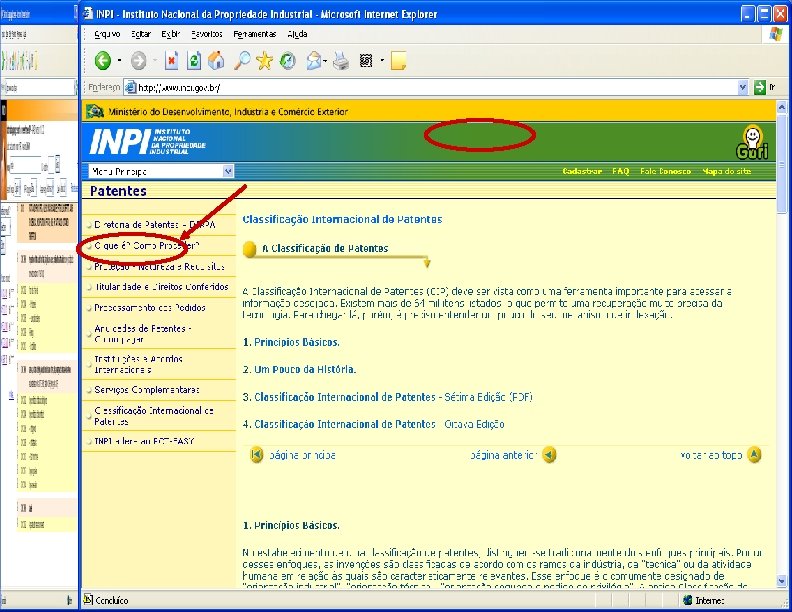This screenshot has width=792, height=612.
Task: Open the Ajuda menu
Action: (297, 34)
